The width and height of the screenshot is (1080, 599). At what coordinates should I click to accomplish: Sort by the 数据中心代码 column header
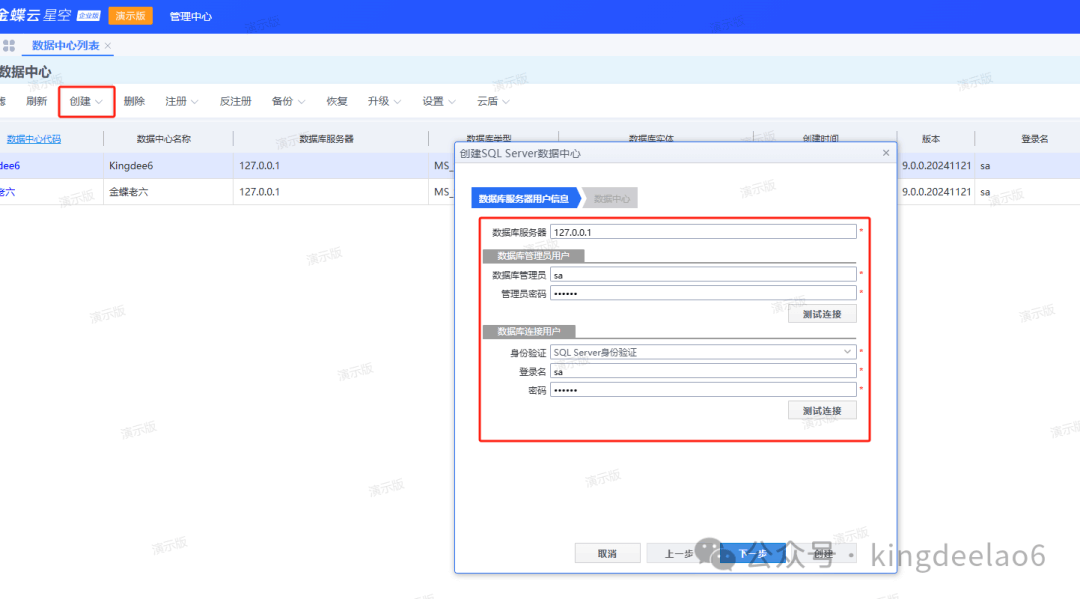click(x=34, y=139)
